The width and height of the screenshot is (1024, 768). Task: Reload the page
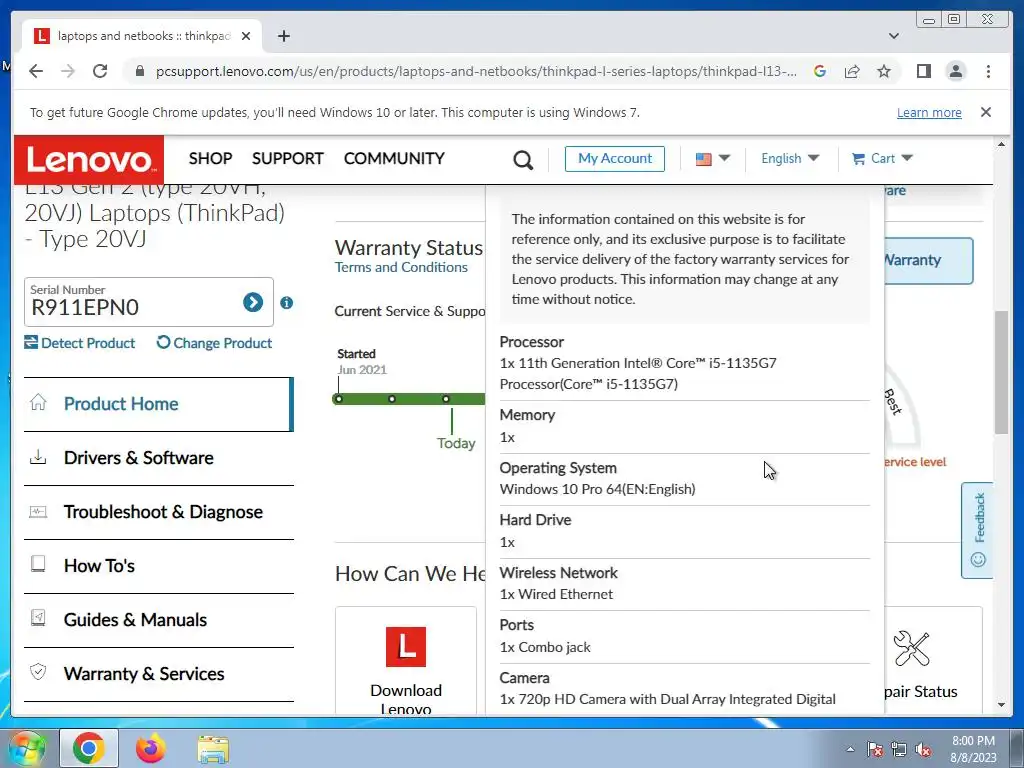[x=100, y=71]
